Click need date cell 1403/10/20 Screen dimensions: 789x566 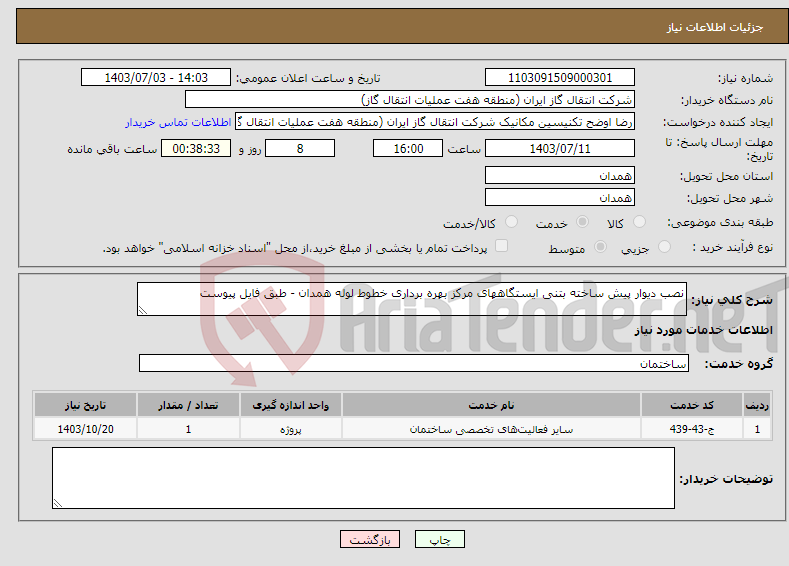[x=86, y=429]
